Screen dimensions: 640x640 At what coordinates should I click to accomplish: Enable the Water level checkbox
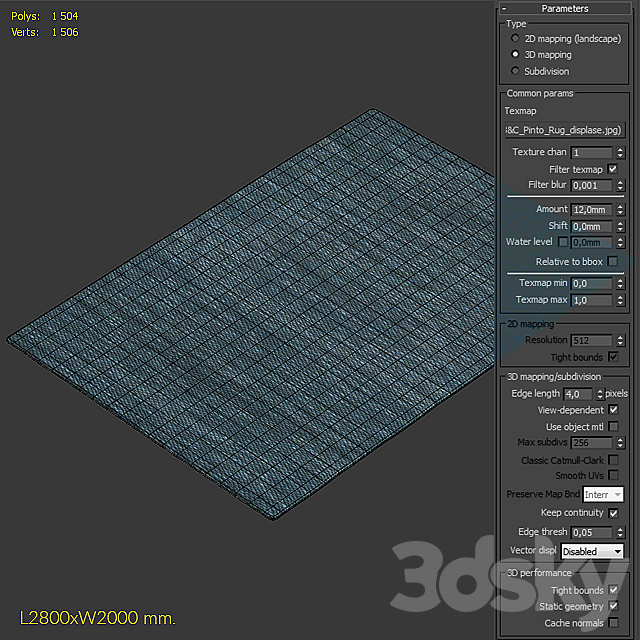(563, 242)
